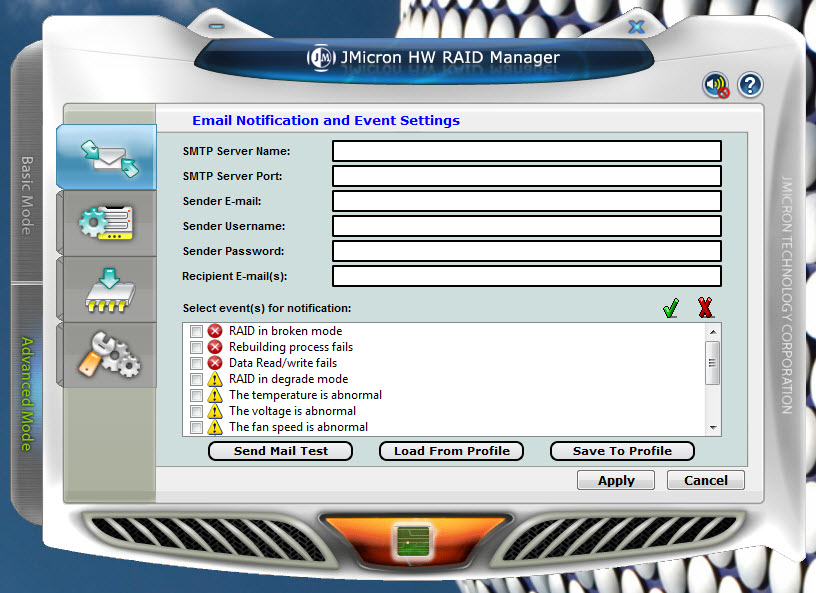
Task: Open the wrench and gears tools sidebar icon
Action: click(x=107, y=355)
